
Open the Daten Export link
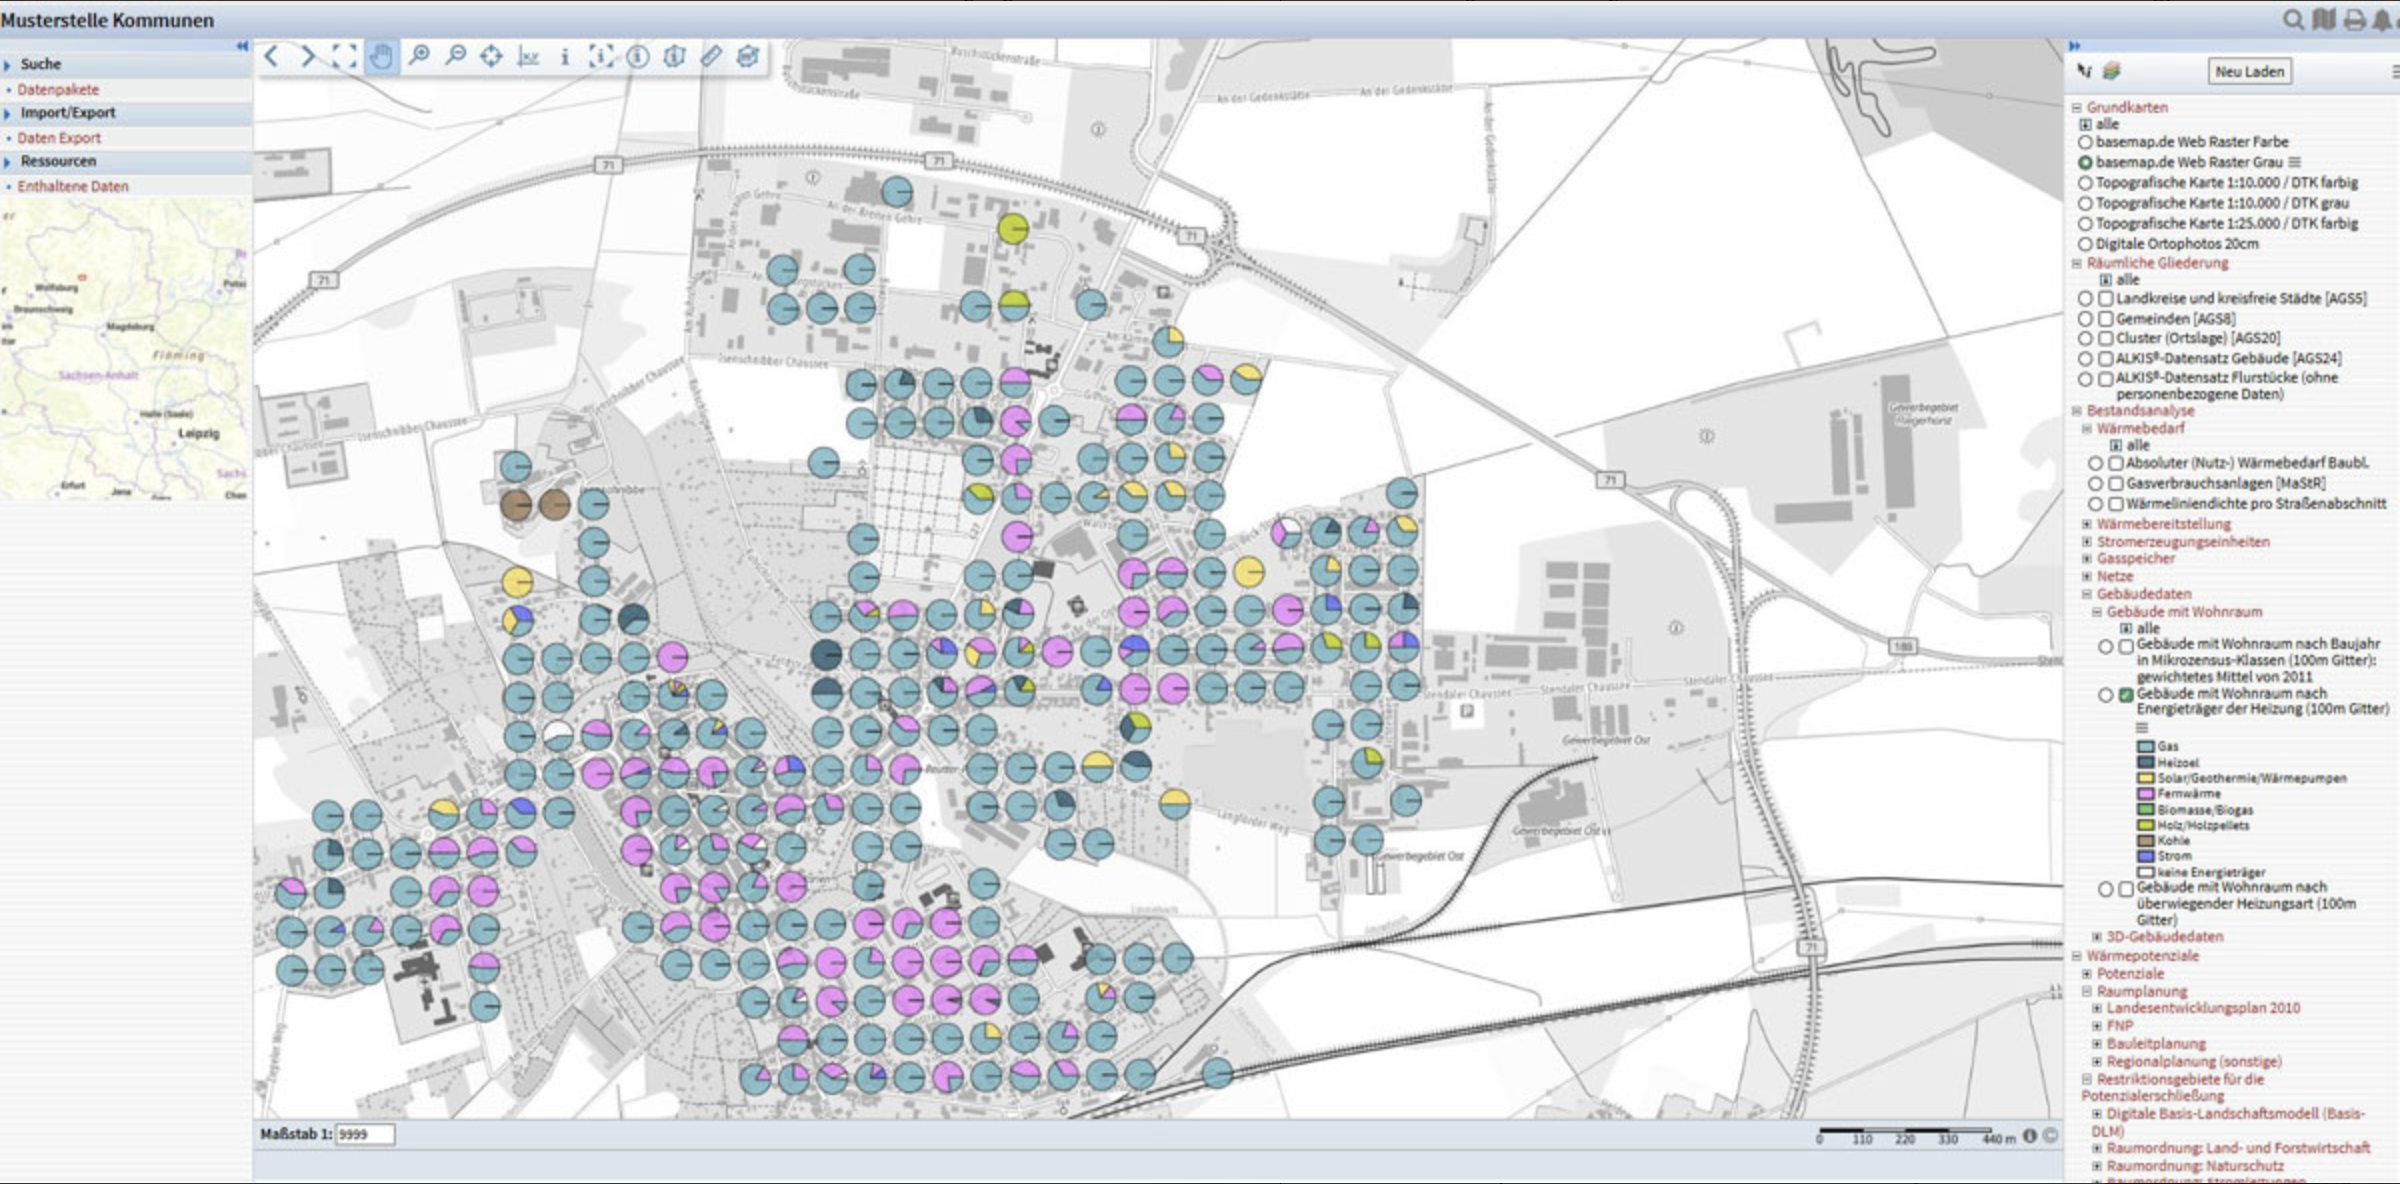click(x=59, y=138)
